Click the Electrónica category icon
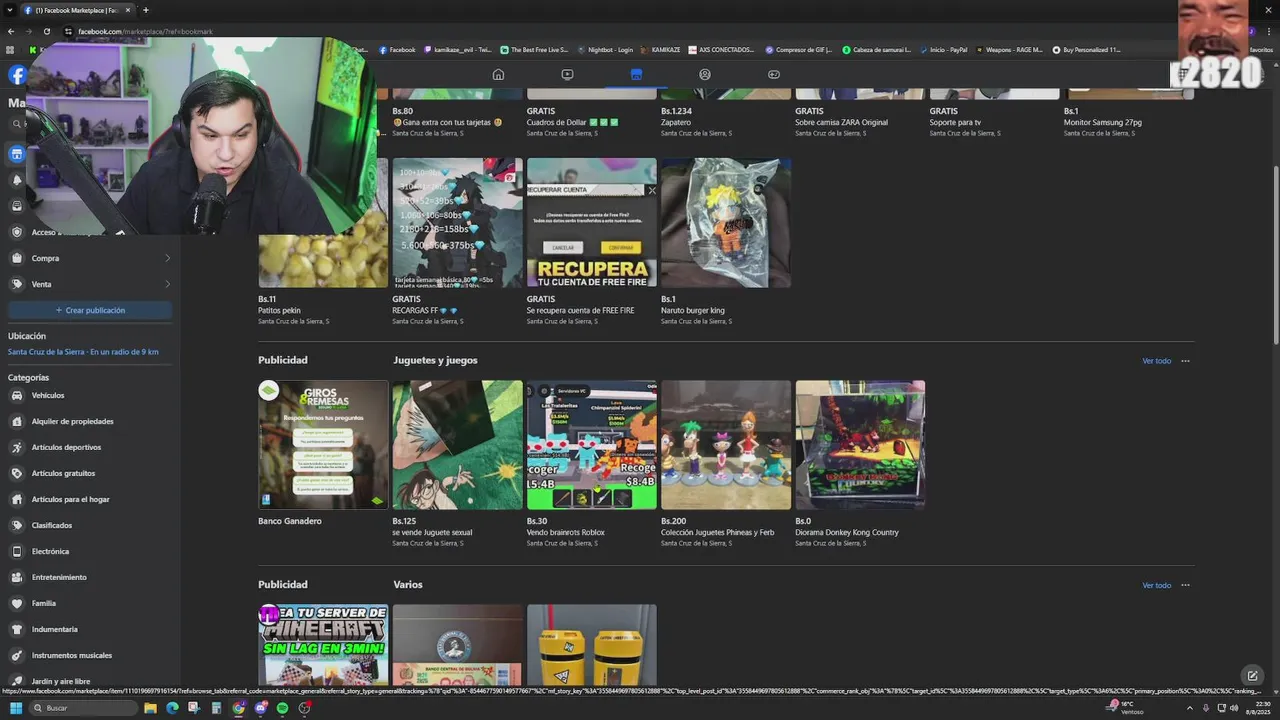 point(17,551)
